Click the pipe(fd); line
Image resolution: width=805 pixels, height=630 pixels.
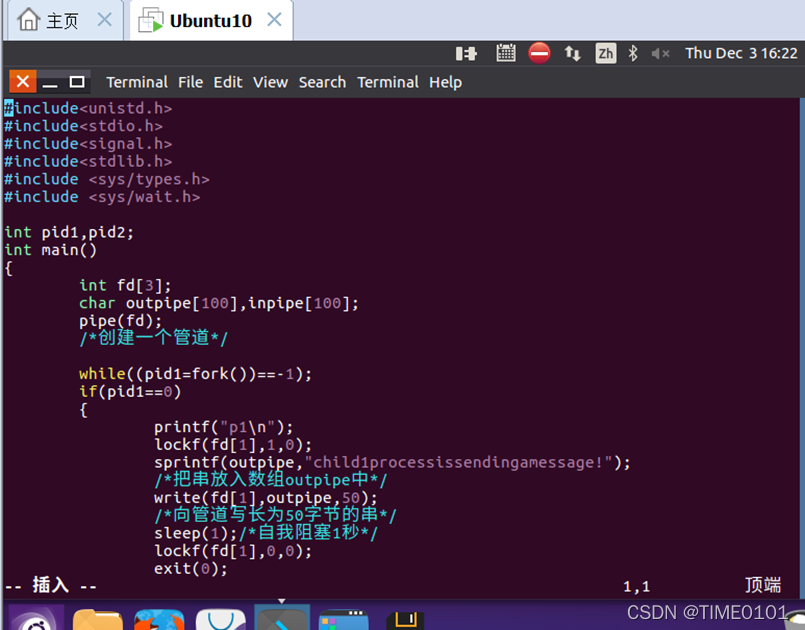point(120,321)
